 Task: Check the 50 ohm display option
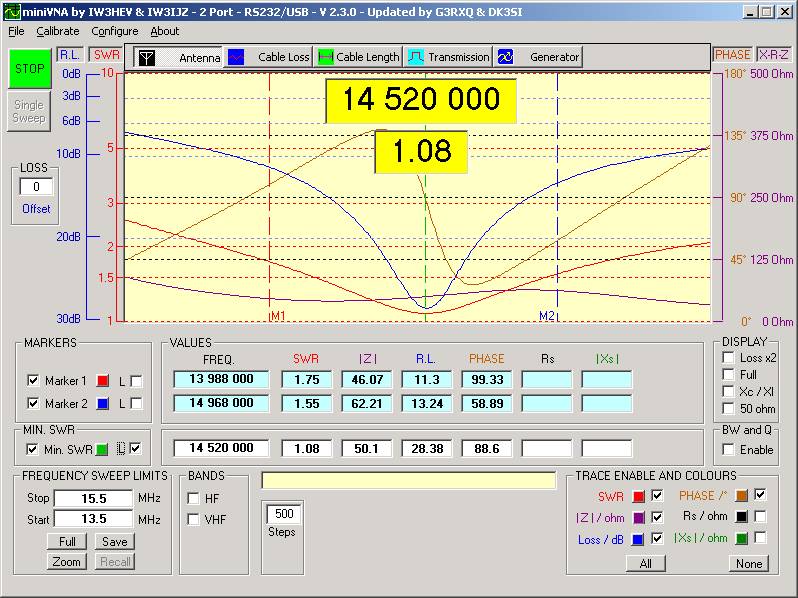click(x=729, y=409)
